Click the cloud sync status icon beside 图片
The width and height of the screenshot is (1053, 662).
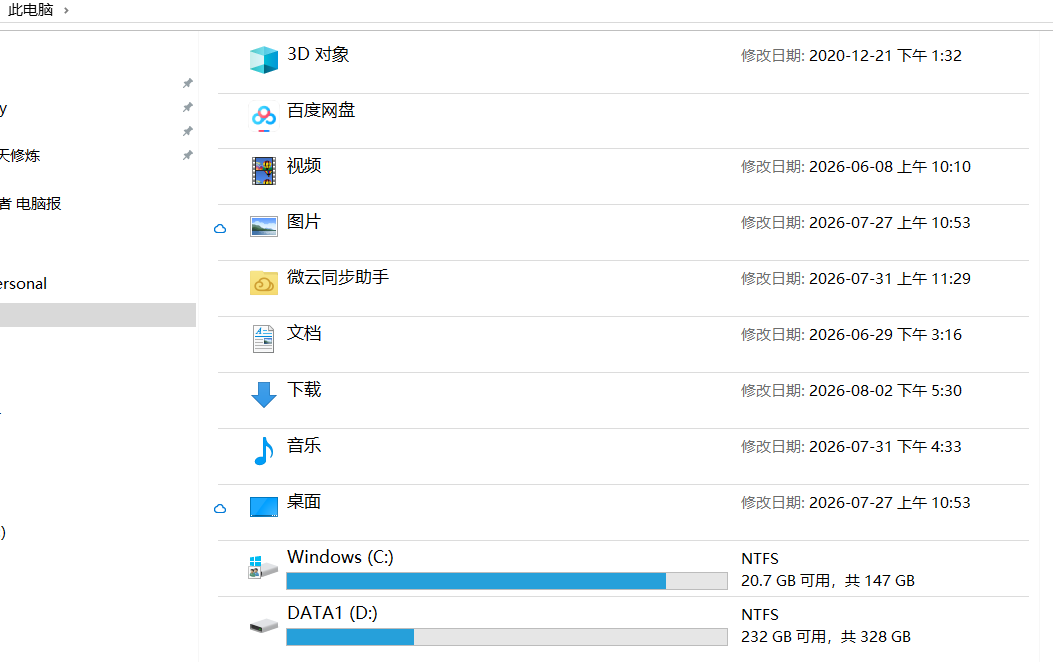(220, 229)
